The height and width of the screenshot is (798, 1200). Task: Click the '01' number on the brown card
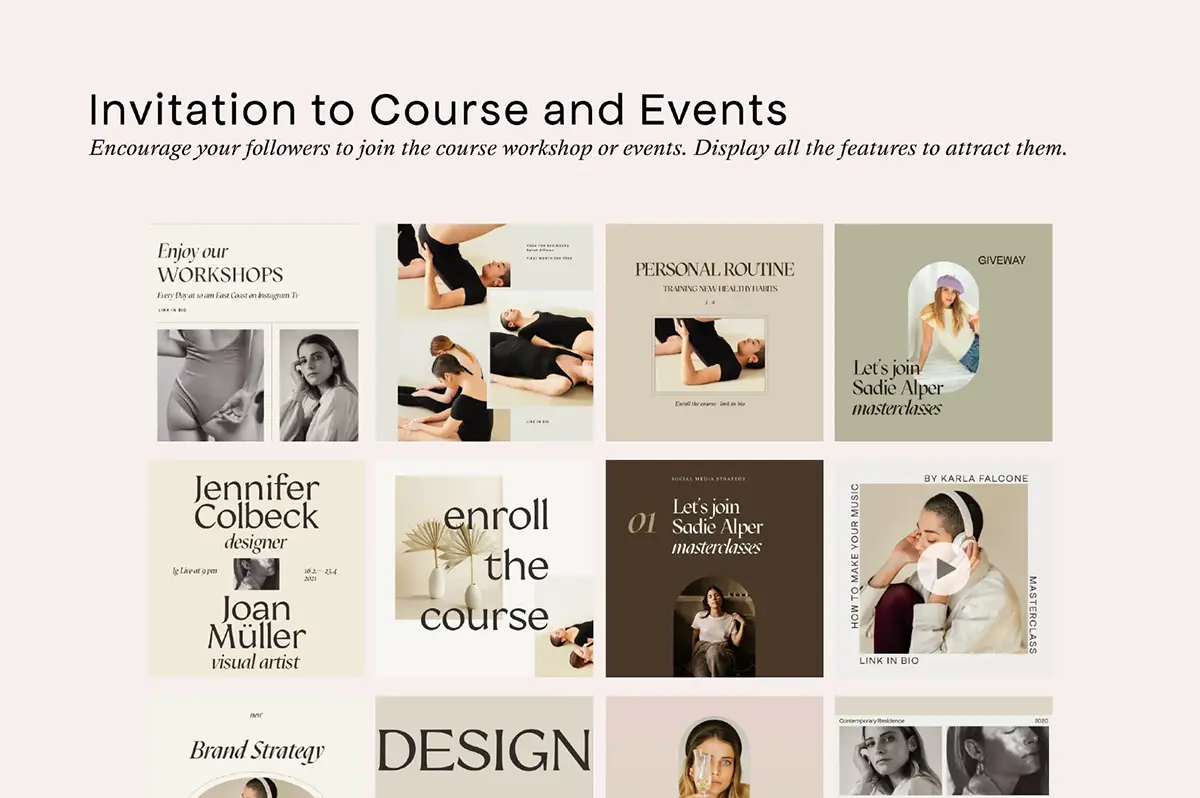641,522
